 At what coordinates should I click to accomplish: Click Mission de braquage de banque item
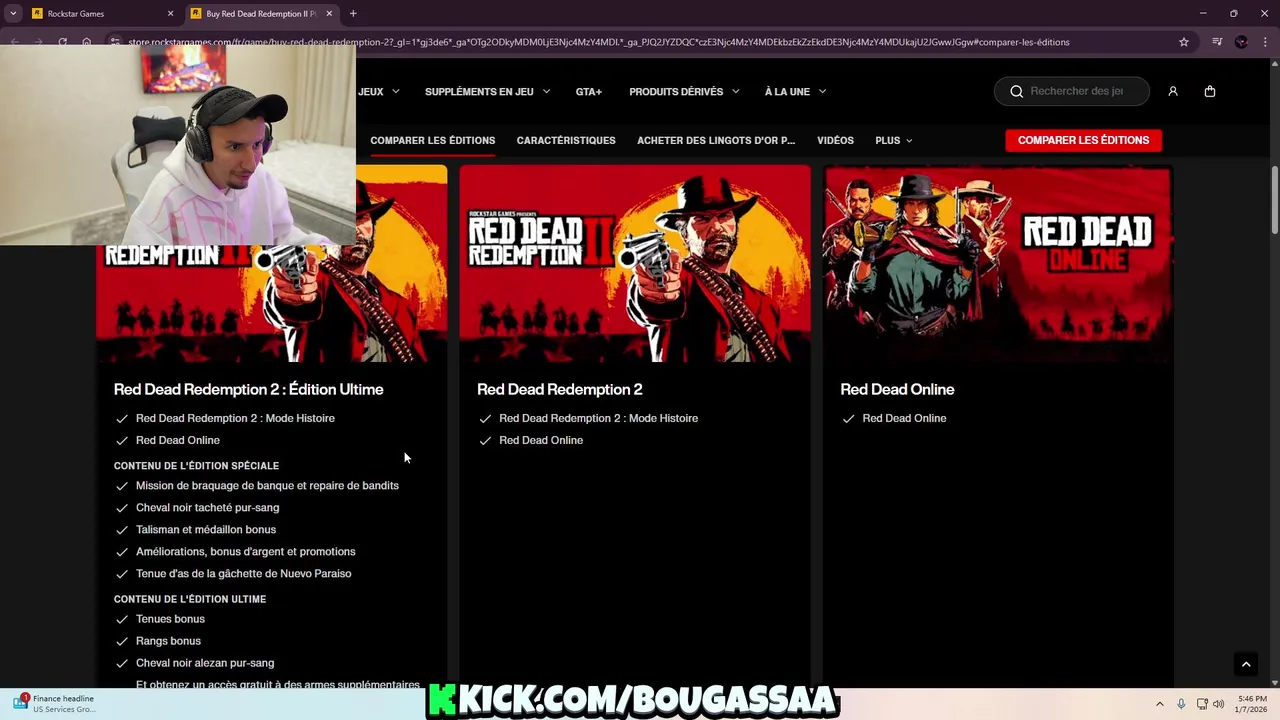(267, 485)
